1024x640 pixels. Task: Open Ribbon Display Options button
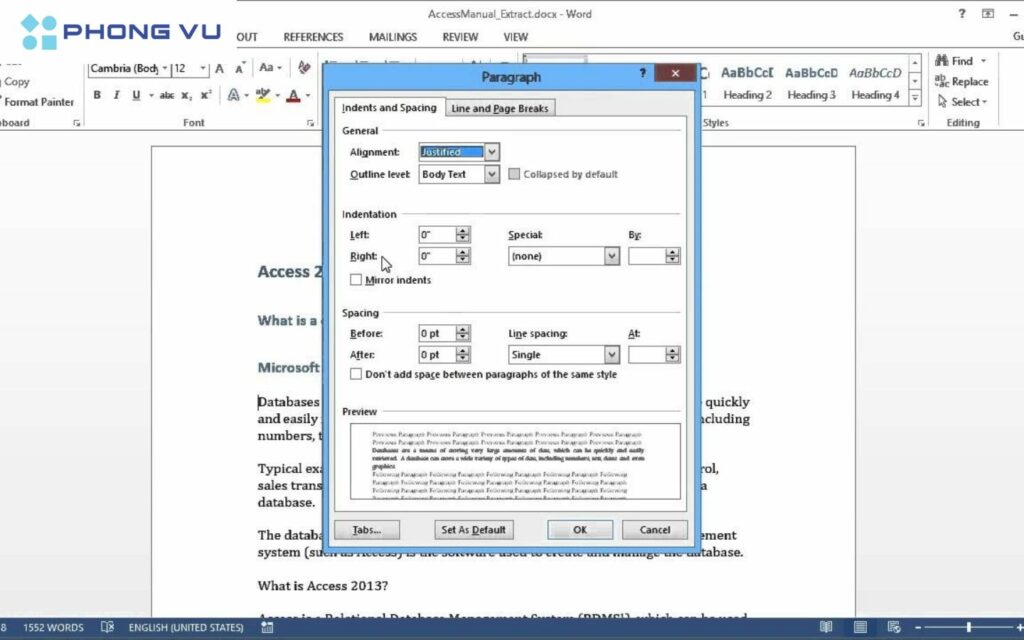(987, 14)
